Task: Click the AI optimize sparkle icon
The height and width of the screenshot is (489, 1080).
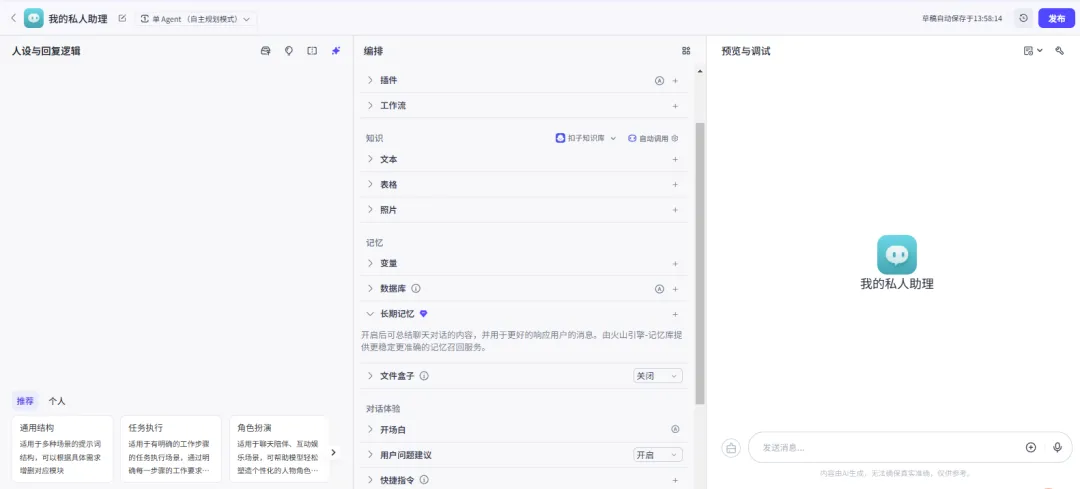Action: point(335,51)
